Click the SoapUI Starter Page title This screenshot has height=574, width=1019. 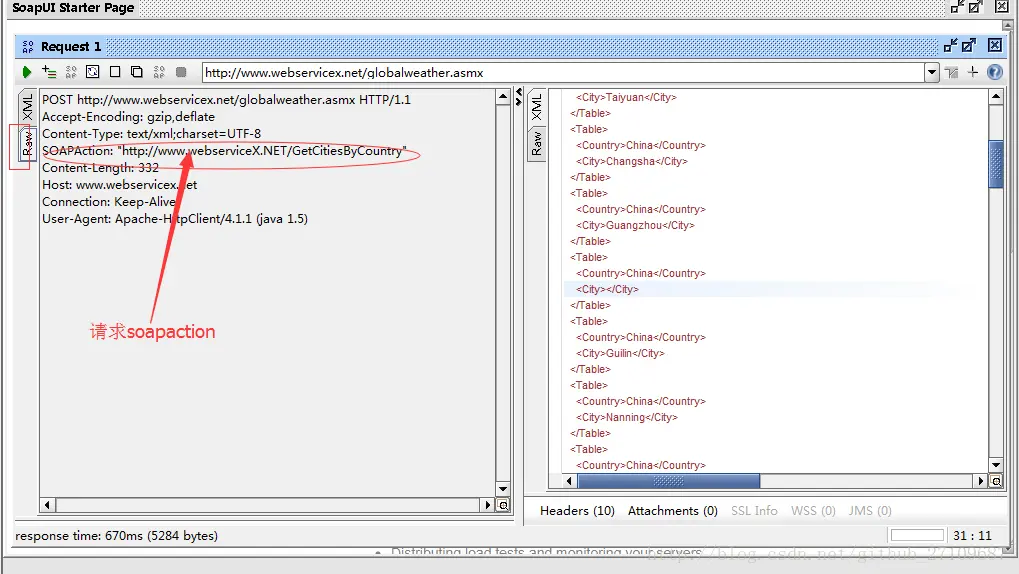73,8
